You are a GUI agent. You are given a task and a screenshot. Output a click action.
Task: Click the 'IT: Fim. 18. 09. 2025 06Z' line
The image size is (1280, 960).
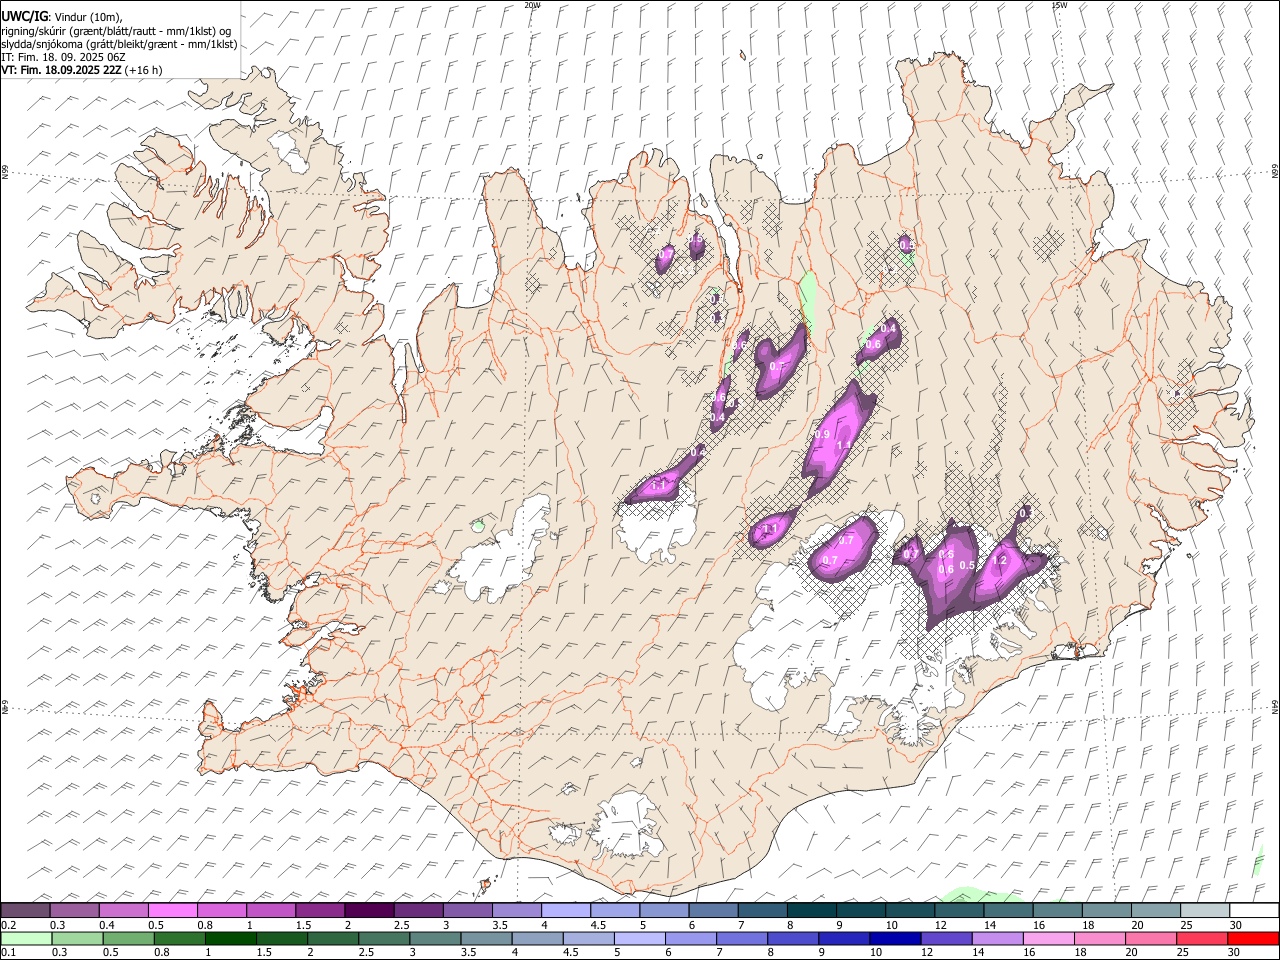(63, 57)
